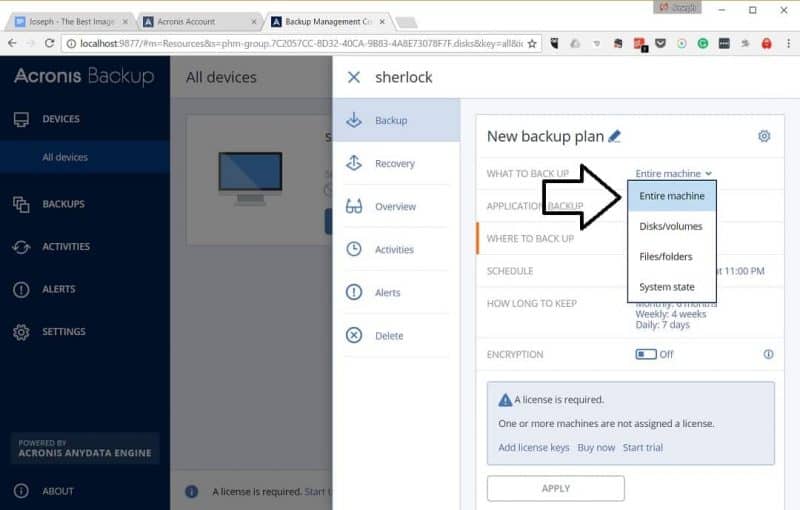
Task: Close the Backup Management browser tab
Action: 382,22
